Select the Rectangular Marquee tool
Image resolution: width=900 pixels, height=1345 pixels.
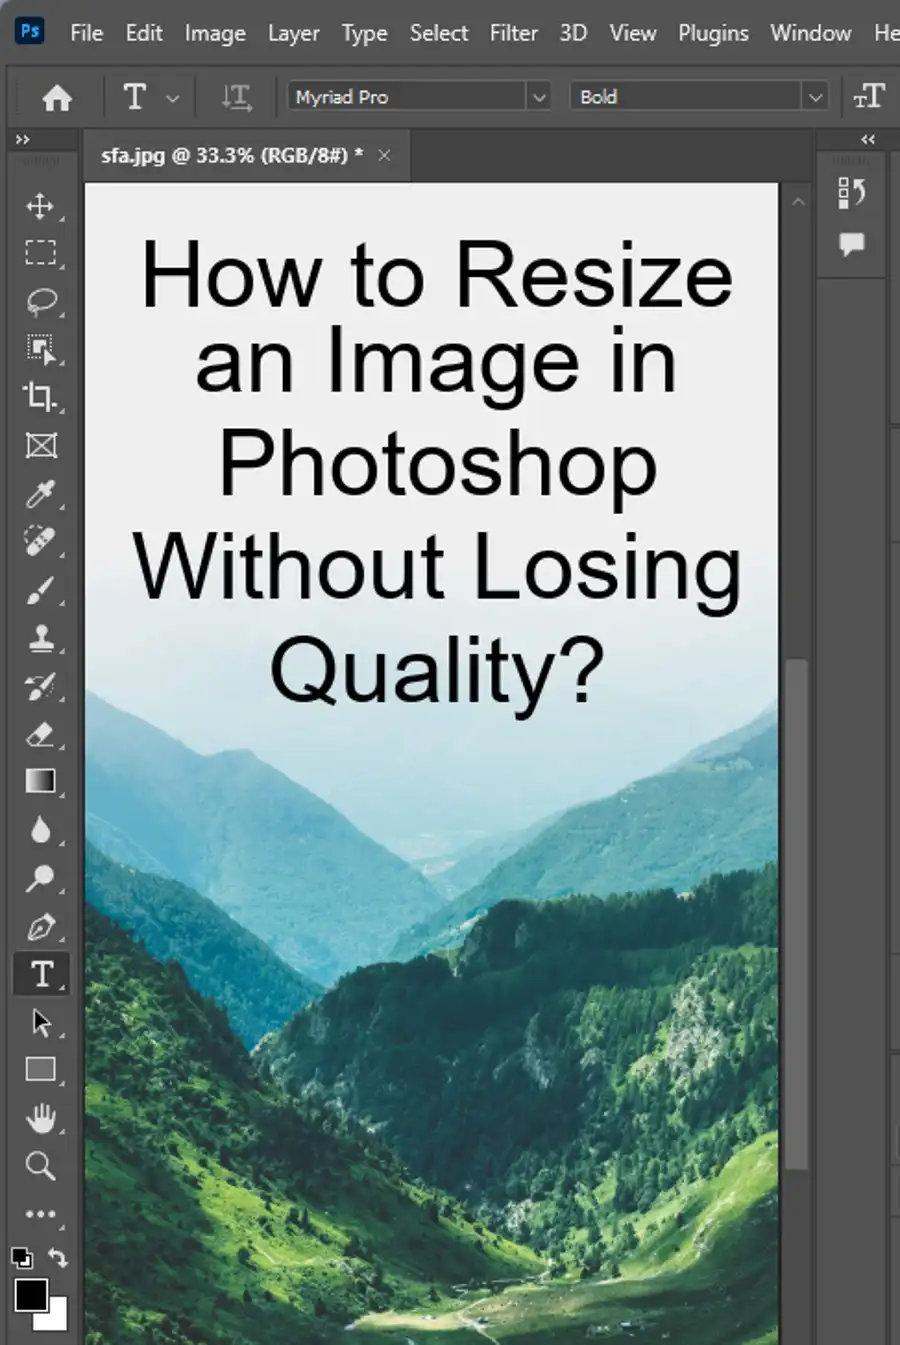click(x=40, y=253)
